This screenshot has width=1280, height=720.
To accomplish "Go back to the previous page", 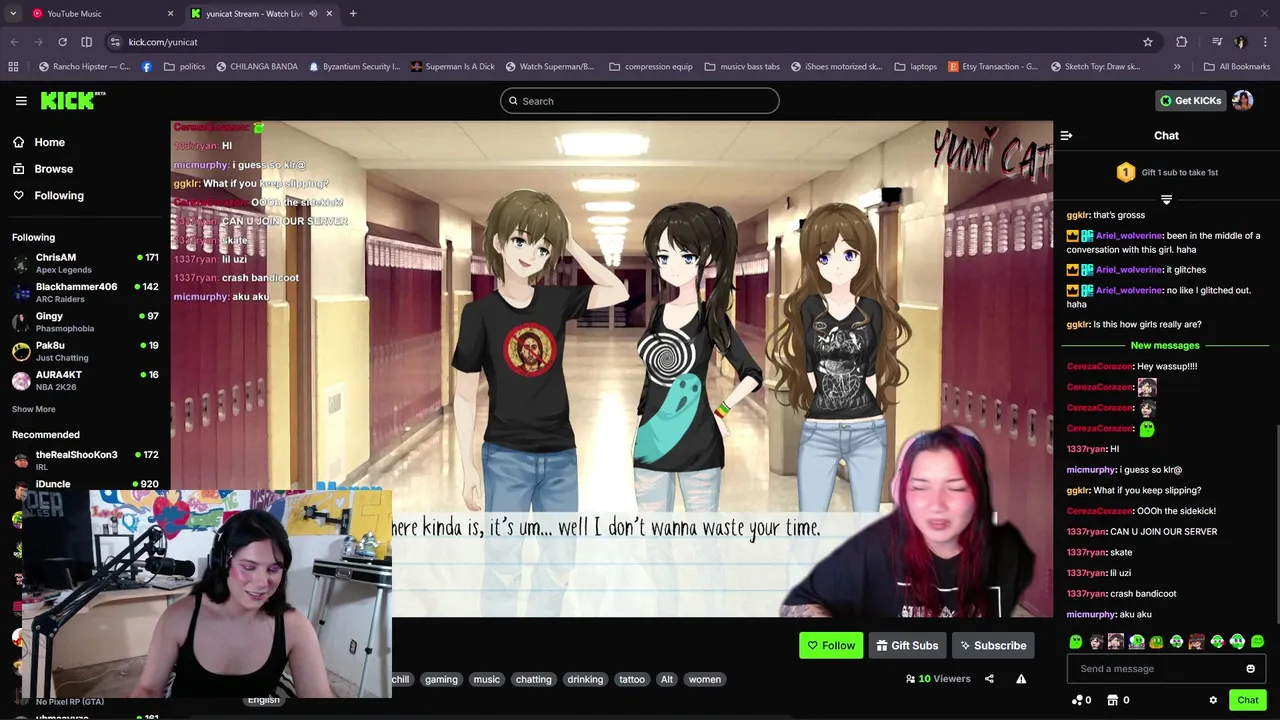I will pyautogui.click(x=14, y=42).
